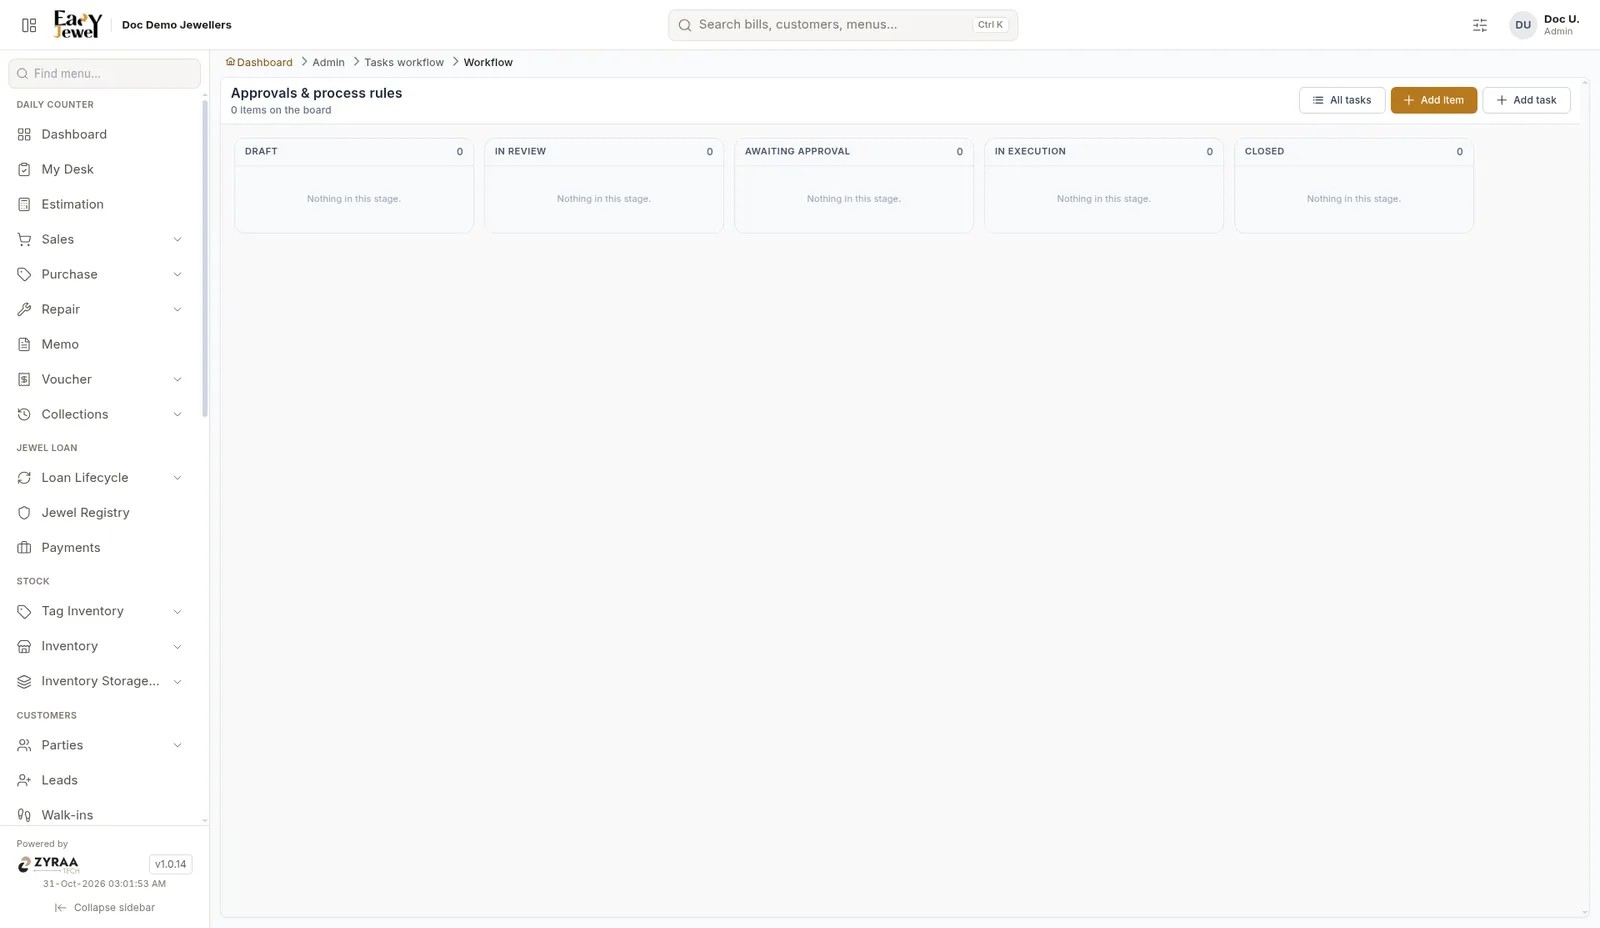The image size is (1600, 928).
Task: Click the Parties people icon
Action: click(x=24, y=745)
